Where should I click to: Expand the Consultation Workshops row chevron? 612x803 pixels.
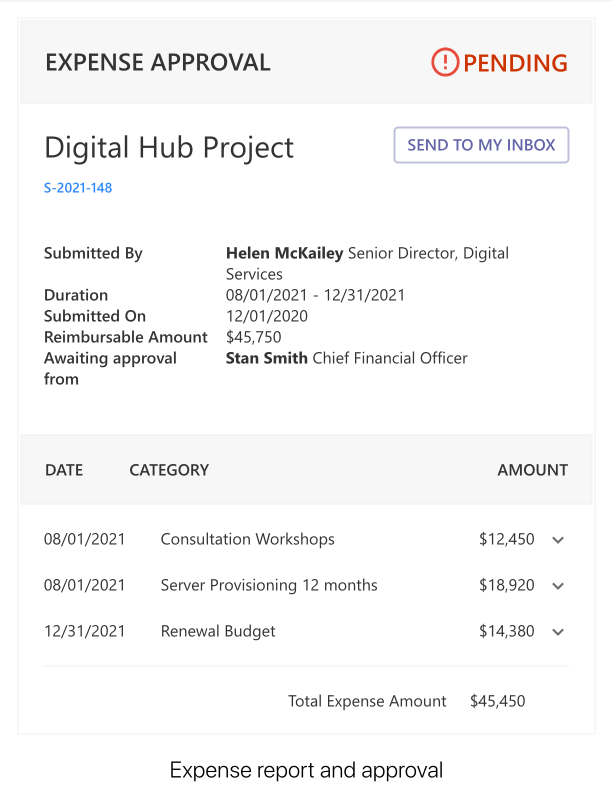coord(558,540)
